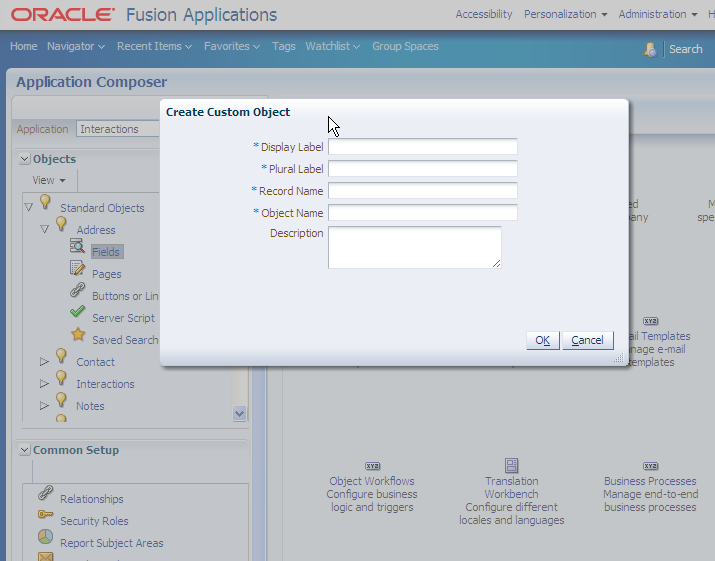Expand the Contact tree node
This screenshot has height=561, width=715.
coord(44,362)
